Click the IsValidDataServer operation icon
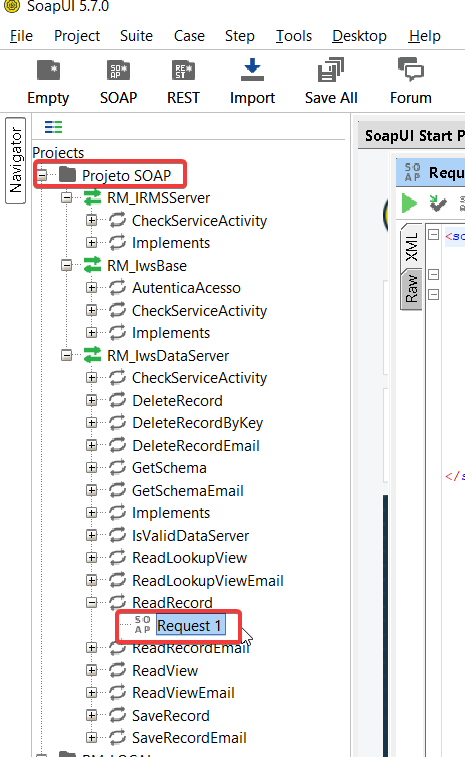465x757 pixels. [117, 535]
